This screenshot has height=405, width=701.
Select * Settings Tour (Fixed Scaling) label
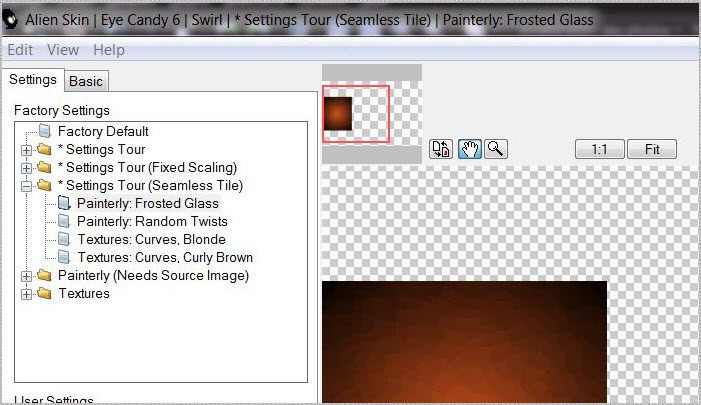click(148, 167)
